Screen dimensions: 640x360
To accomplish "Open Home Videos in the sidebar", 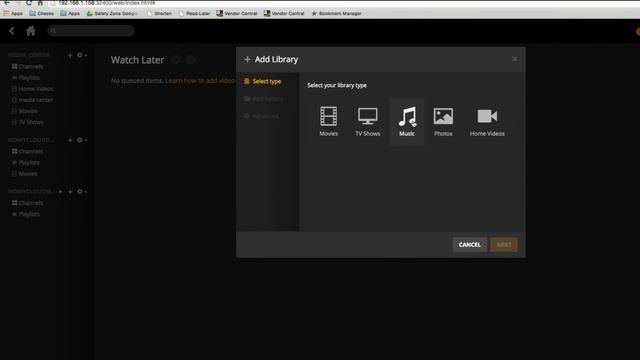I will [x=32, y=89].
